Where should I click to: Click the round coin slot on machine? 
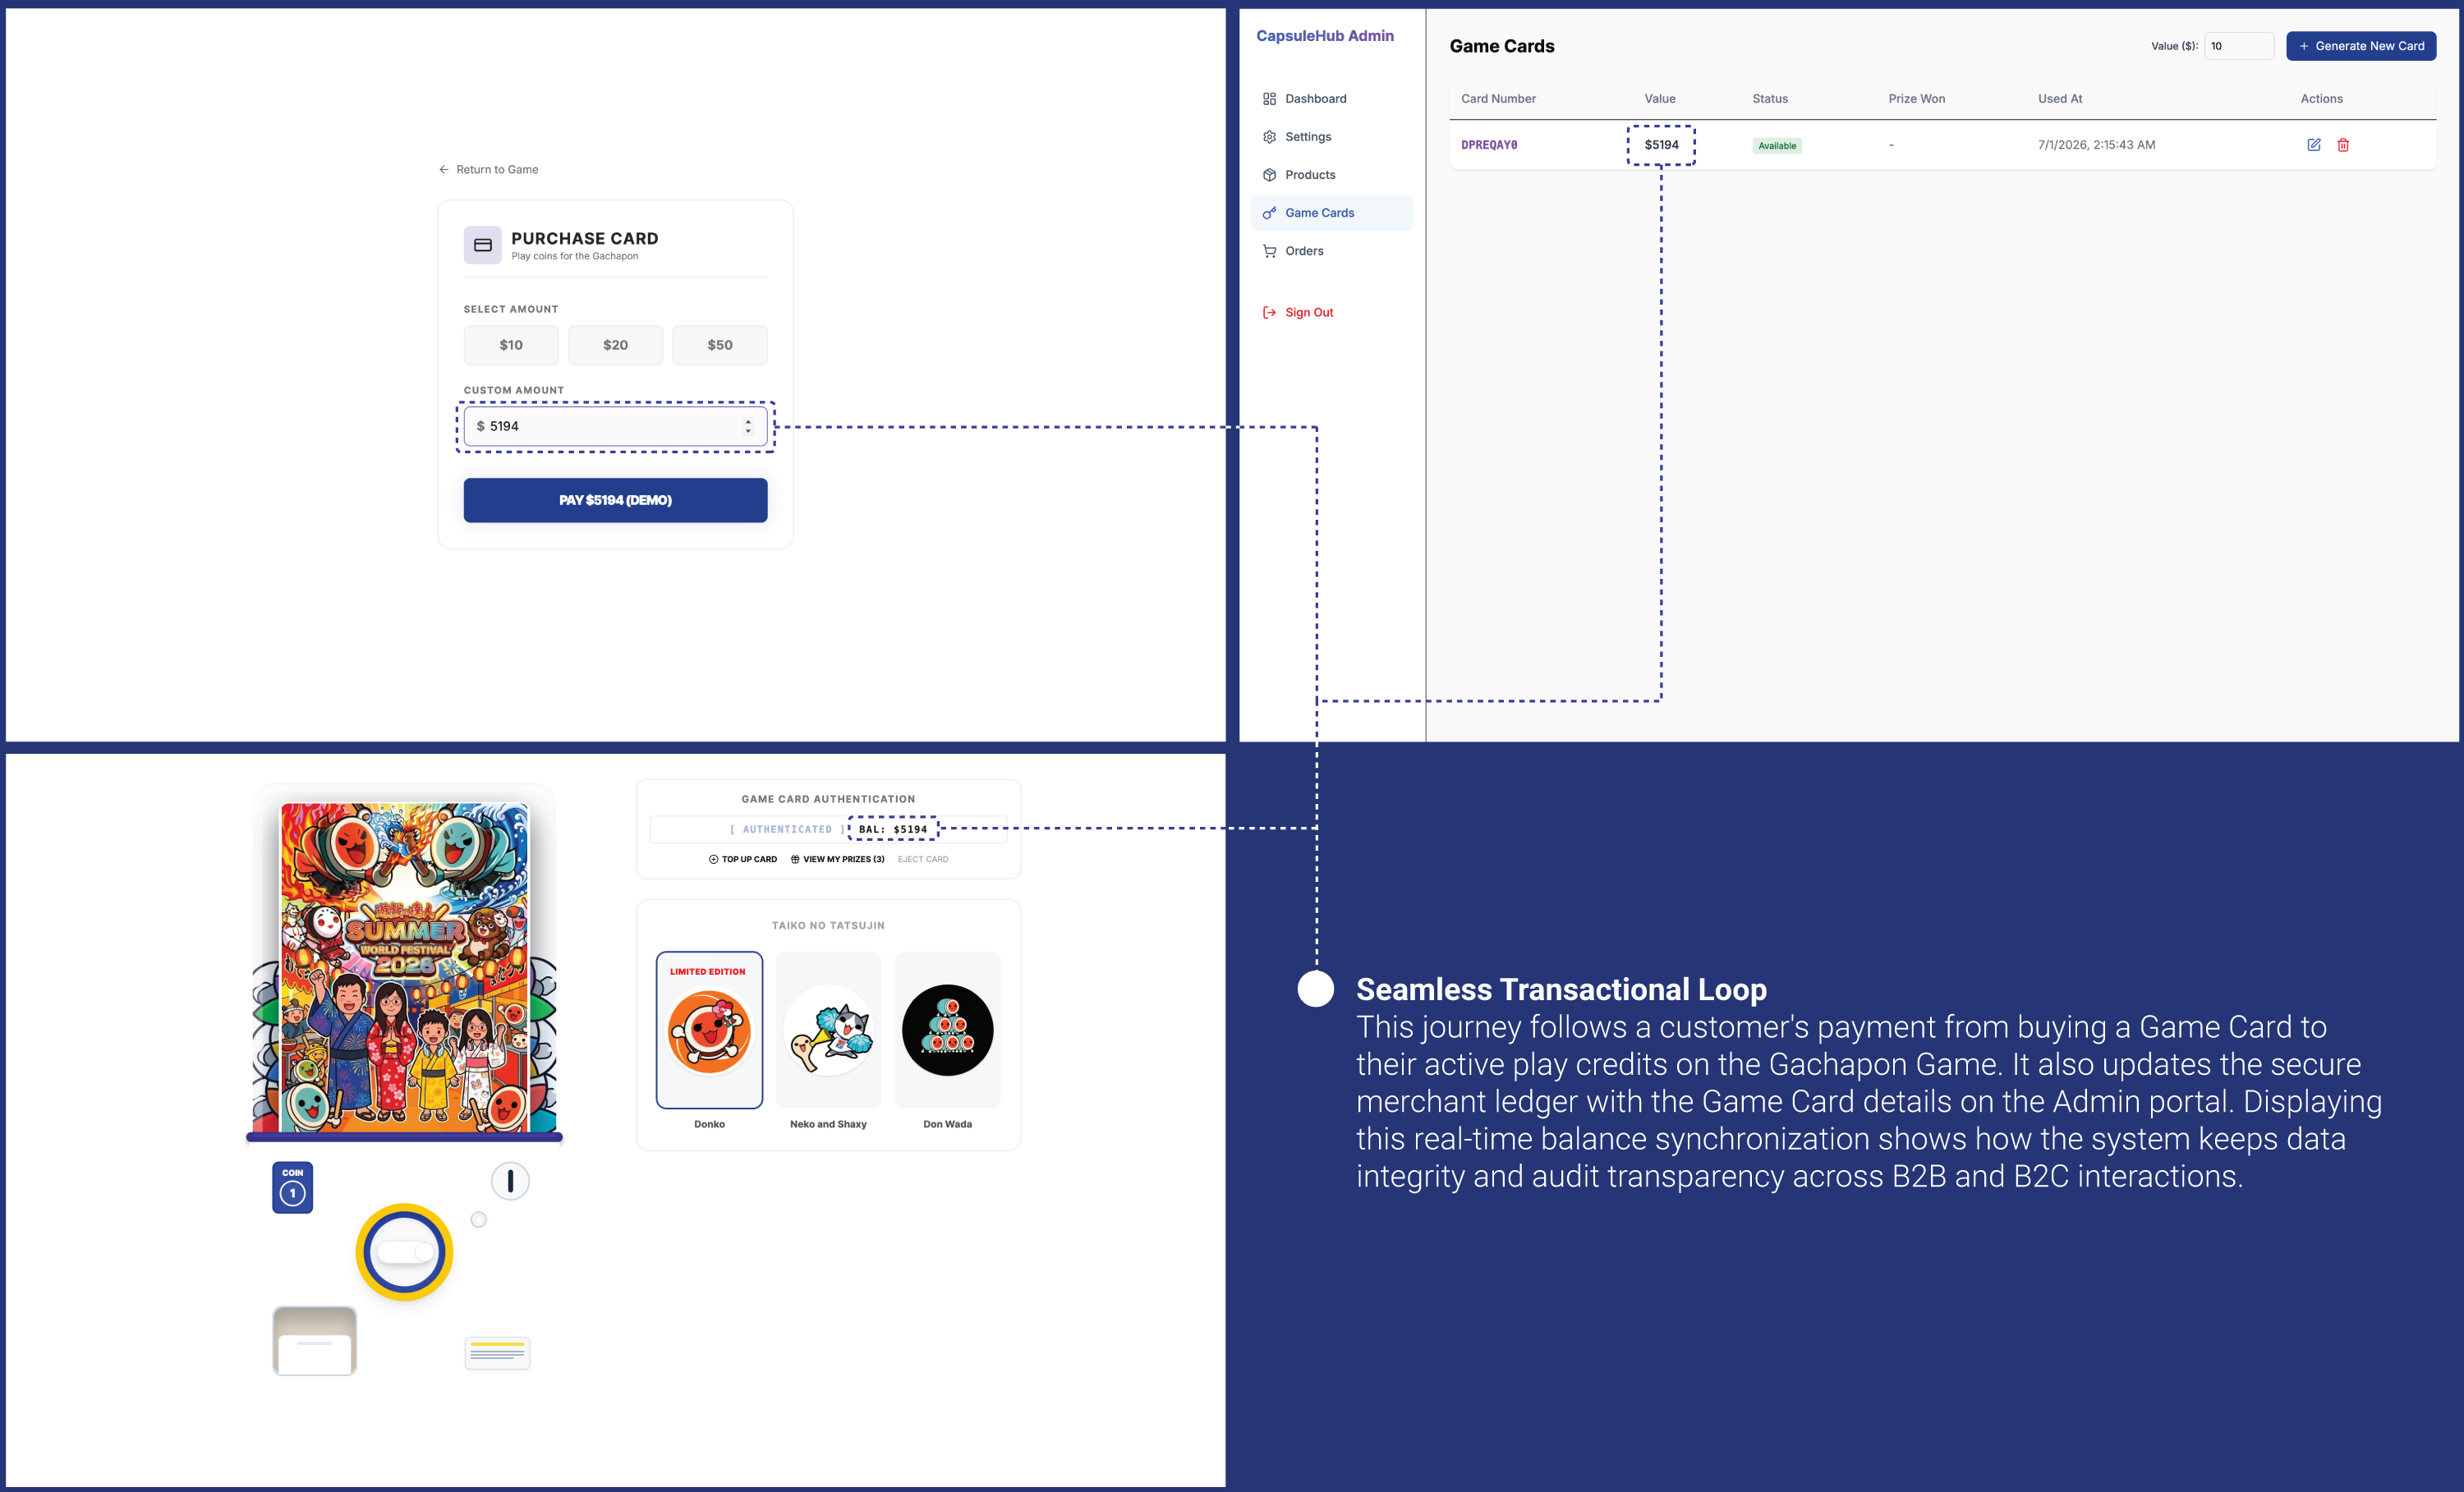(x=510, y=1181)
